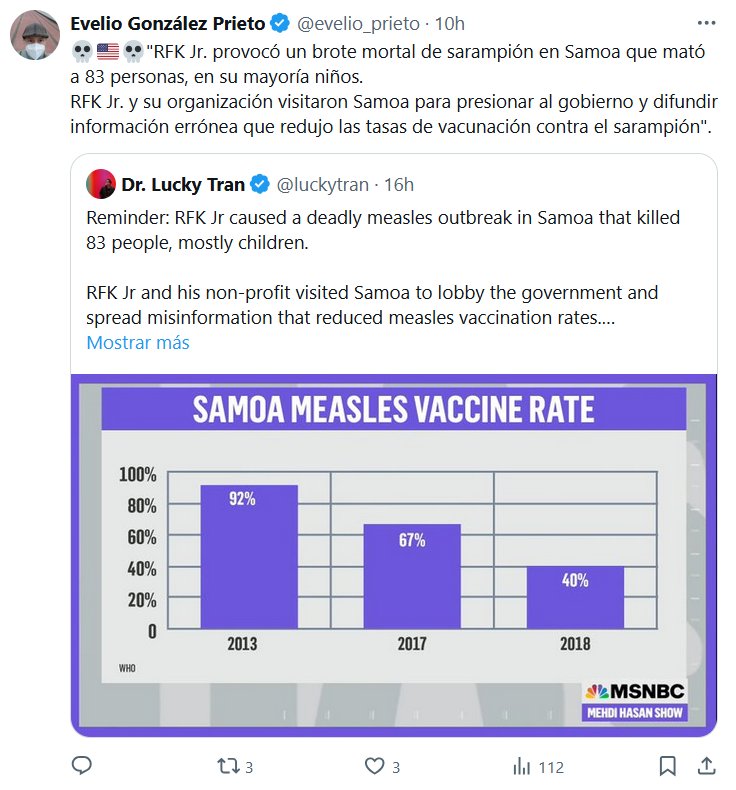
Task: Like the tweet with the heart icon
Action: [375, 767]
